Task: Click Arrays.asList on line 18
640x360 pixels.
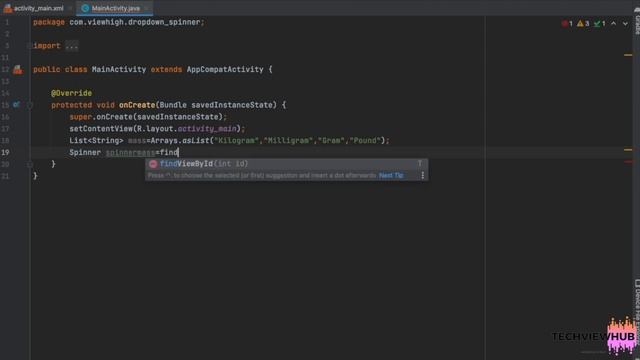Action: 180,140
